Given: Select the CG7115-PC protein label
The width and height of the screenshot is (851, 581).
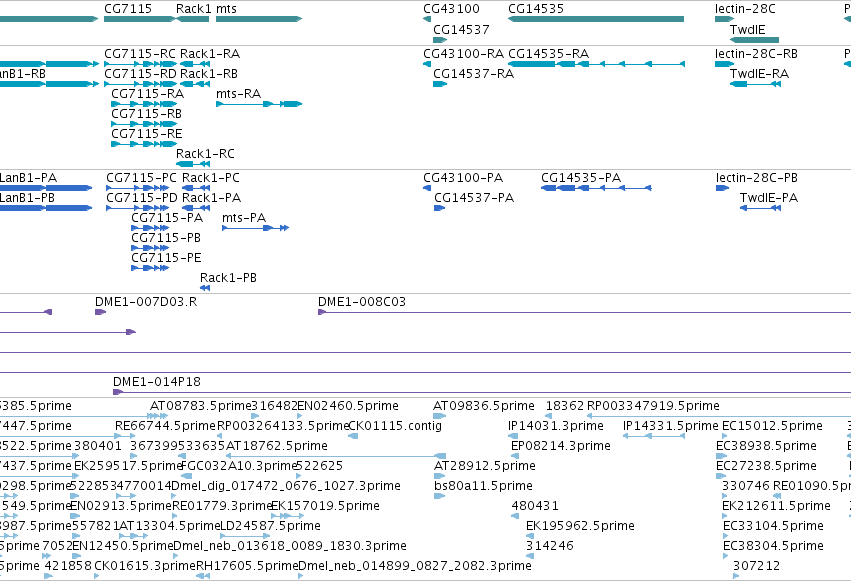Looking at the screenshot, I should [142, 177].
